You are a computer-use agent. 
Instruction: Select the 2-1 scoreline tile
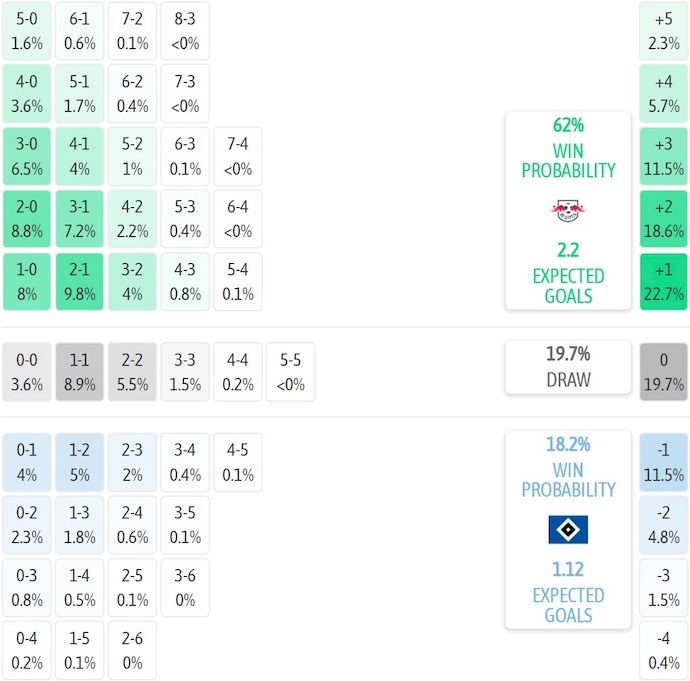point(80,282)
